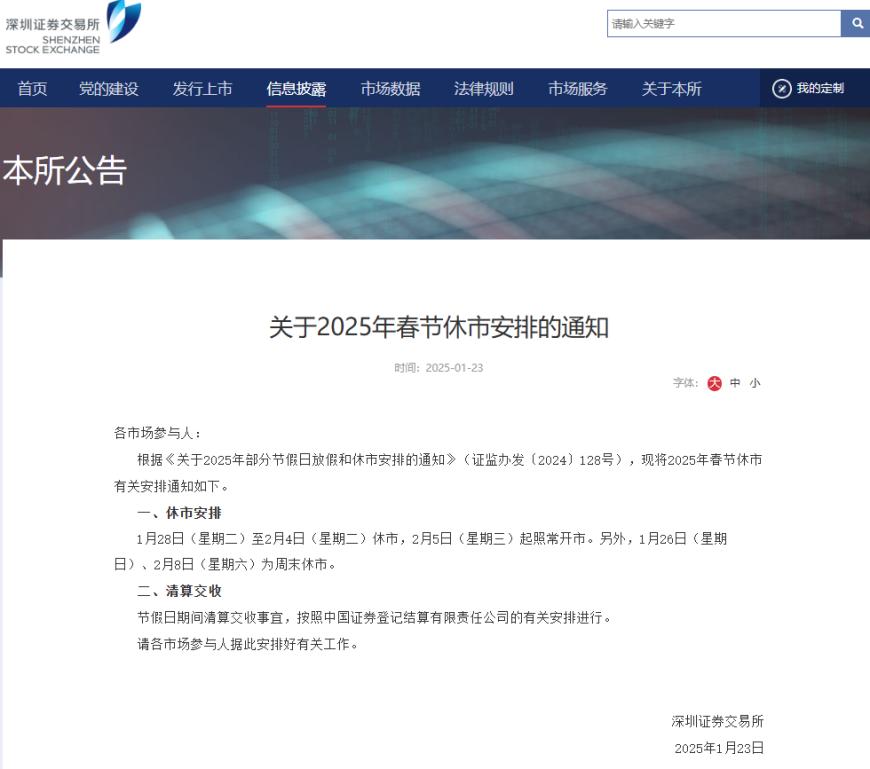
Task: Open the 党的建设 menu
Action: coord(108,88)
